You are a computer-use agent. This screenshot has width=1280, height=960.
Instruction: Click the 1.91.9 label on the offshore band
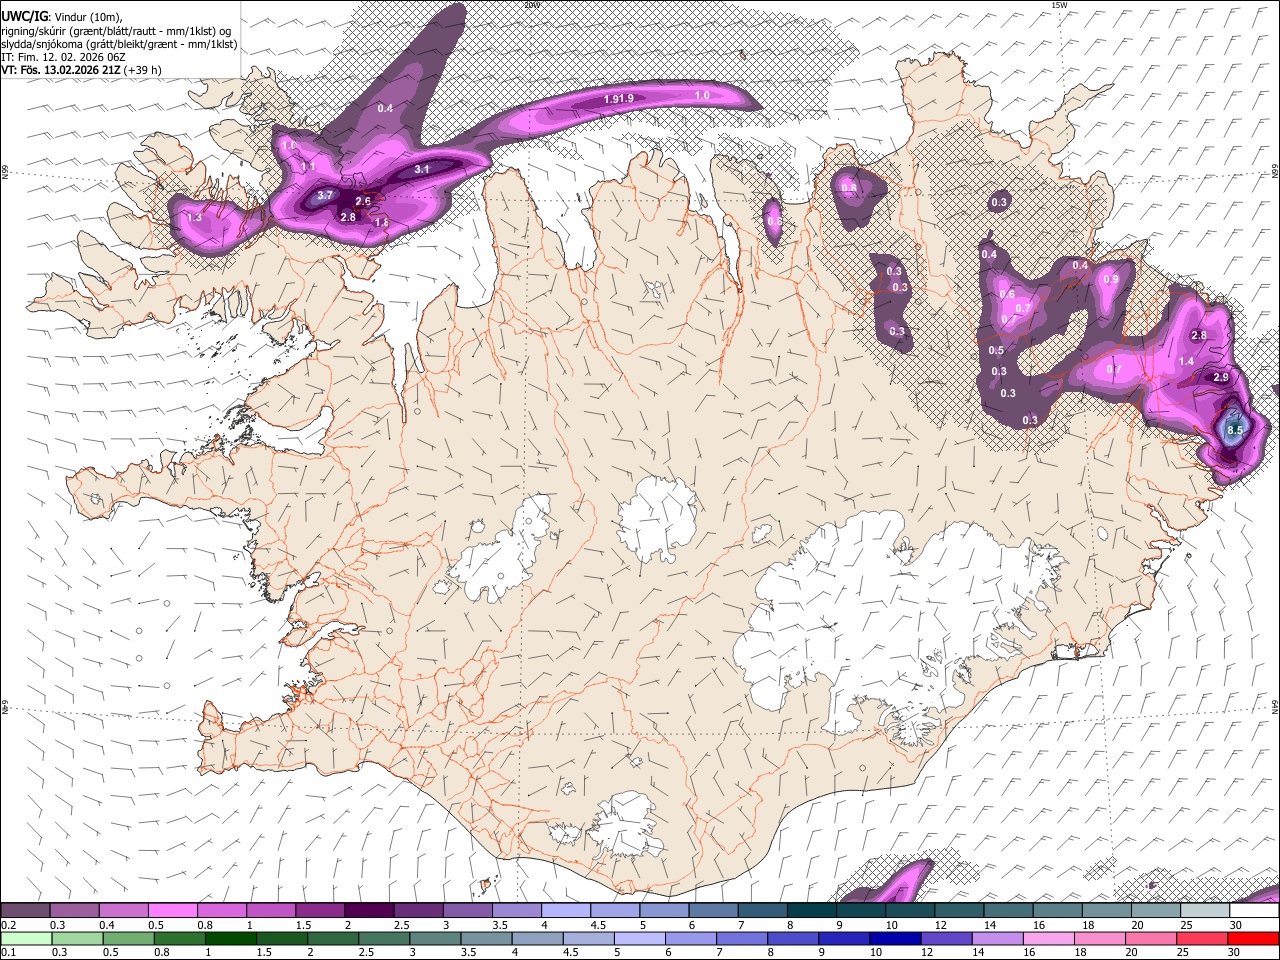(619, 99)
